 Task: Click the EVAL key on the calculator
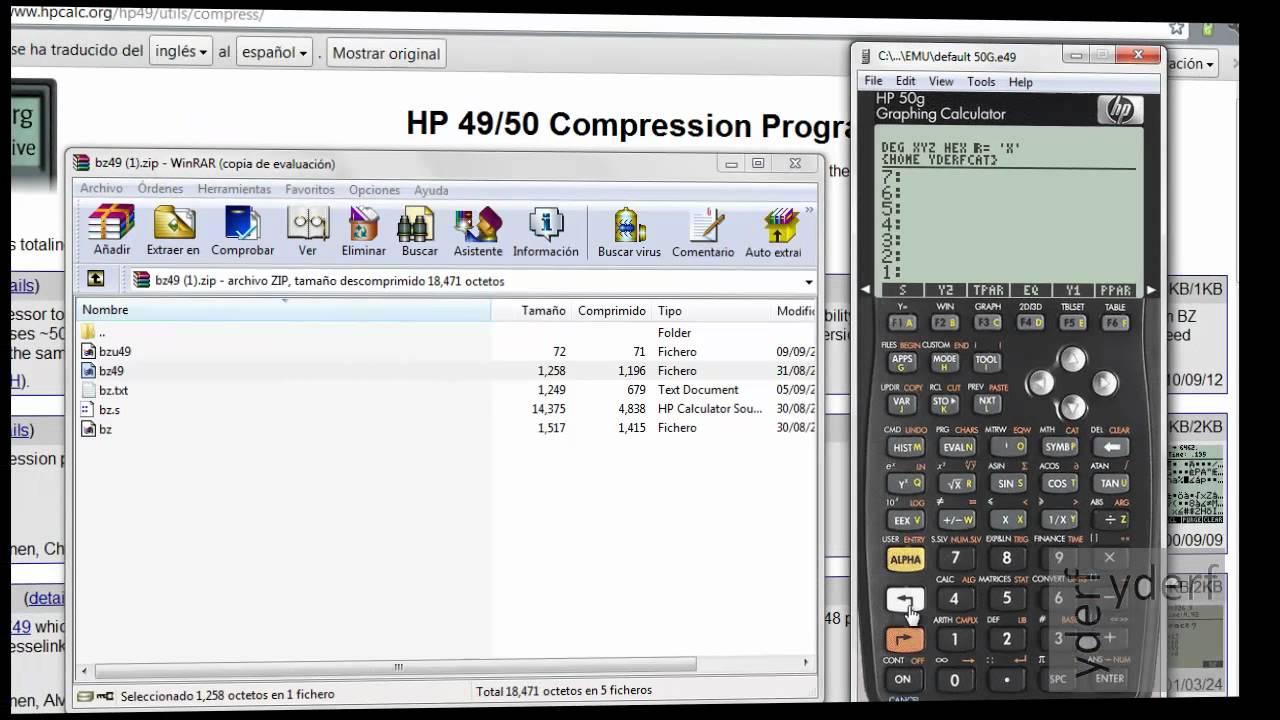957,447
